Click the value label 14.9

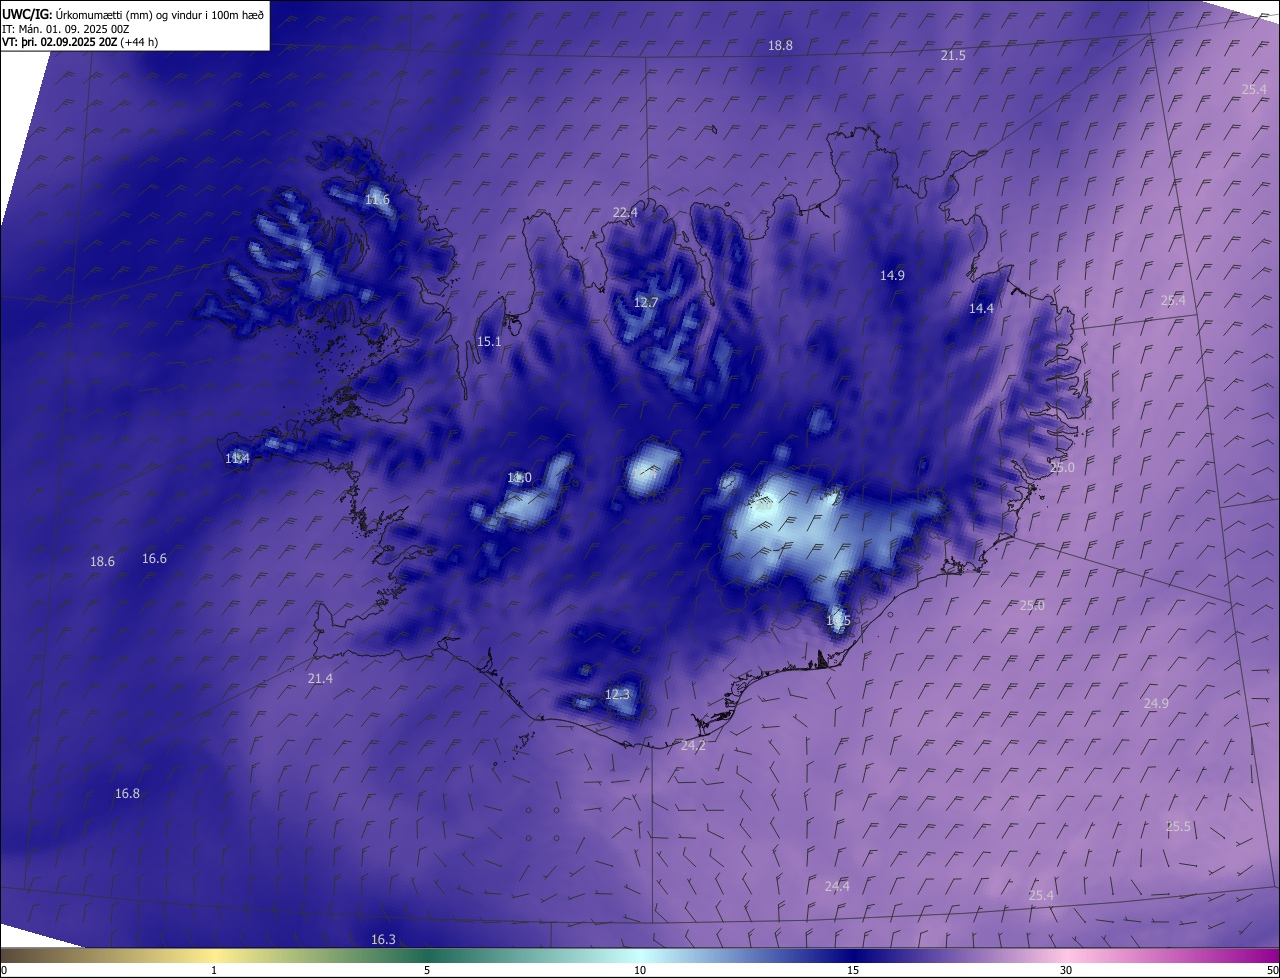click(892, 276)
